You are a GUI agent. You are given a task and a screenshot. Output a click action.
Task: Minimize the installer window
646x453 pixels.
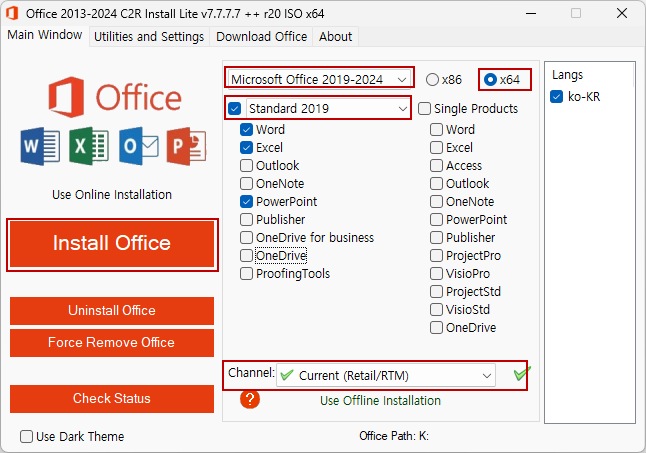coord(531,13)
